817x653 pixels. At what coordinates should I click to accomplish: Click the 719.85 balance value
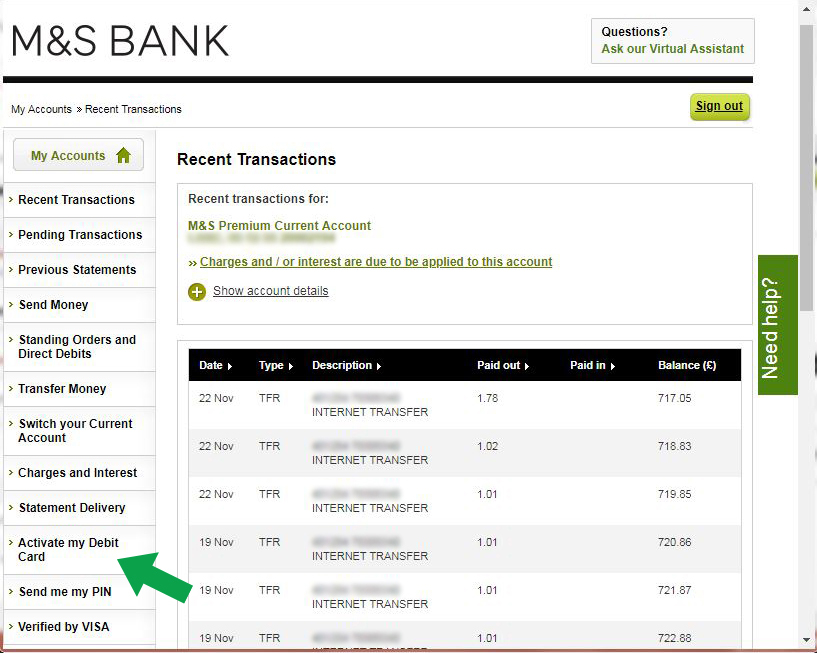pos(674,494)
